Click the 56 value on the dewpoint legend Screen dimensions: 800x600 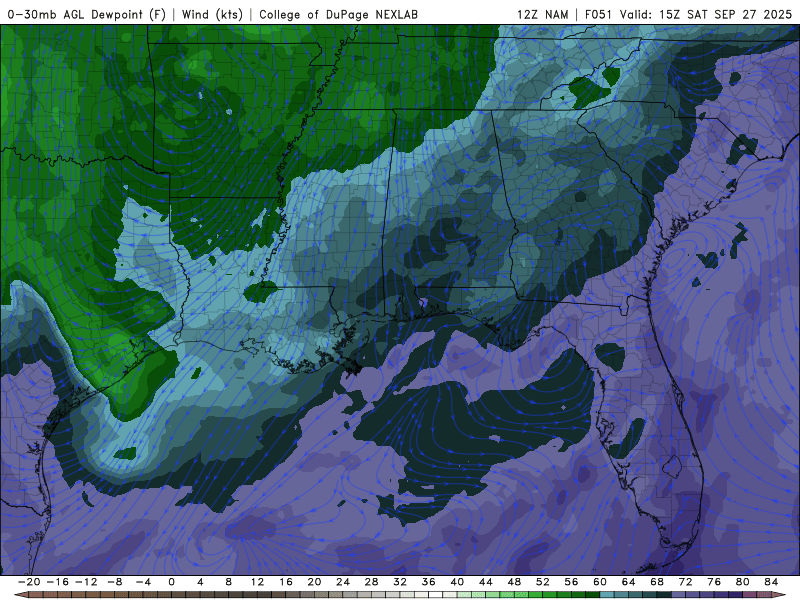pos(571,582)
